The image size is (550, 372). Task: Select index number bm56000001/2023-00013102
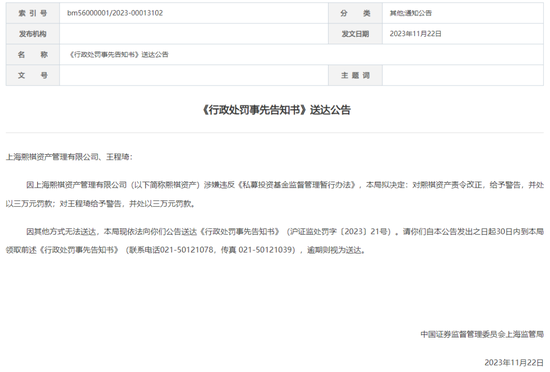[115, 13]
